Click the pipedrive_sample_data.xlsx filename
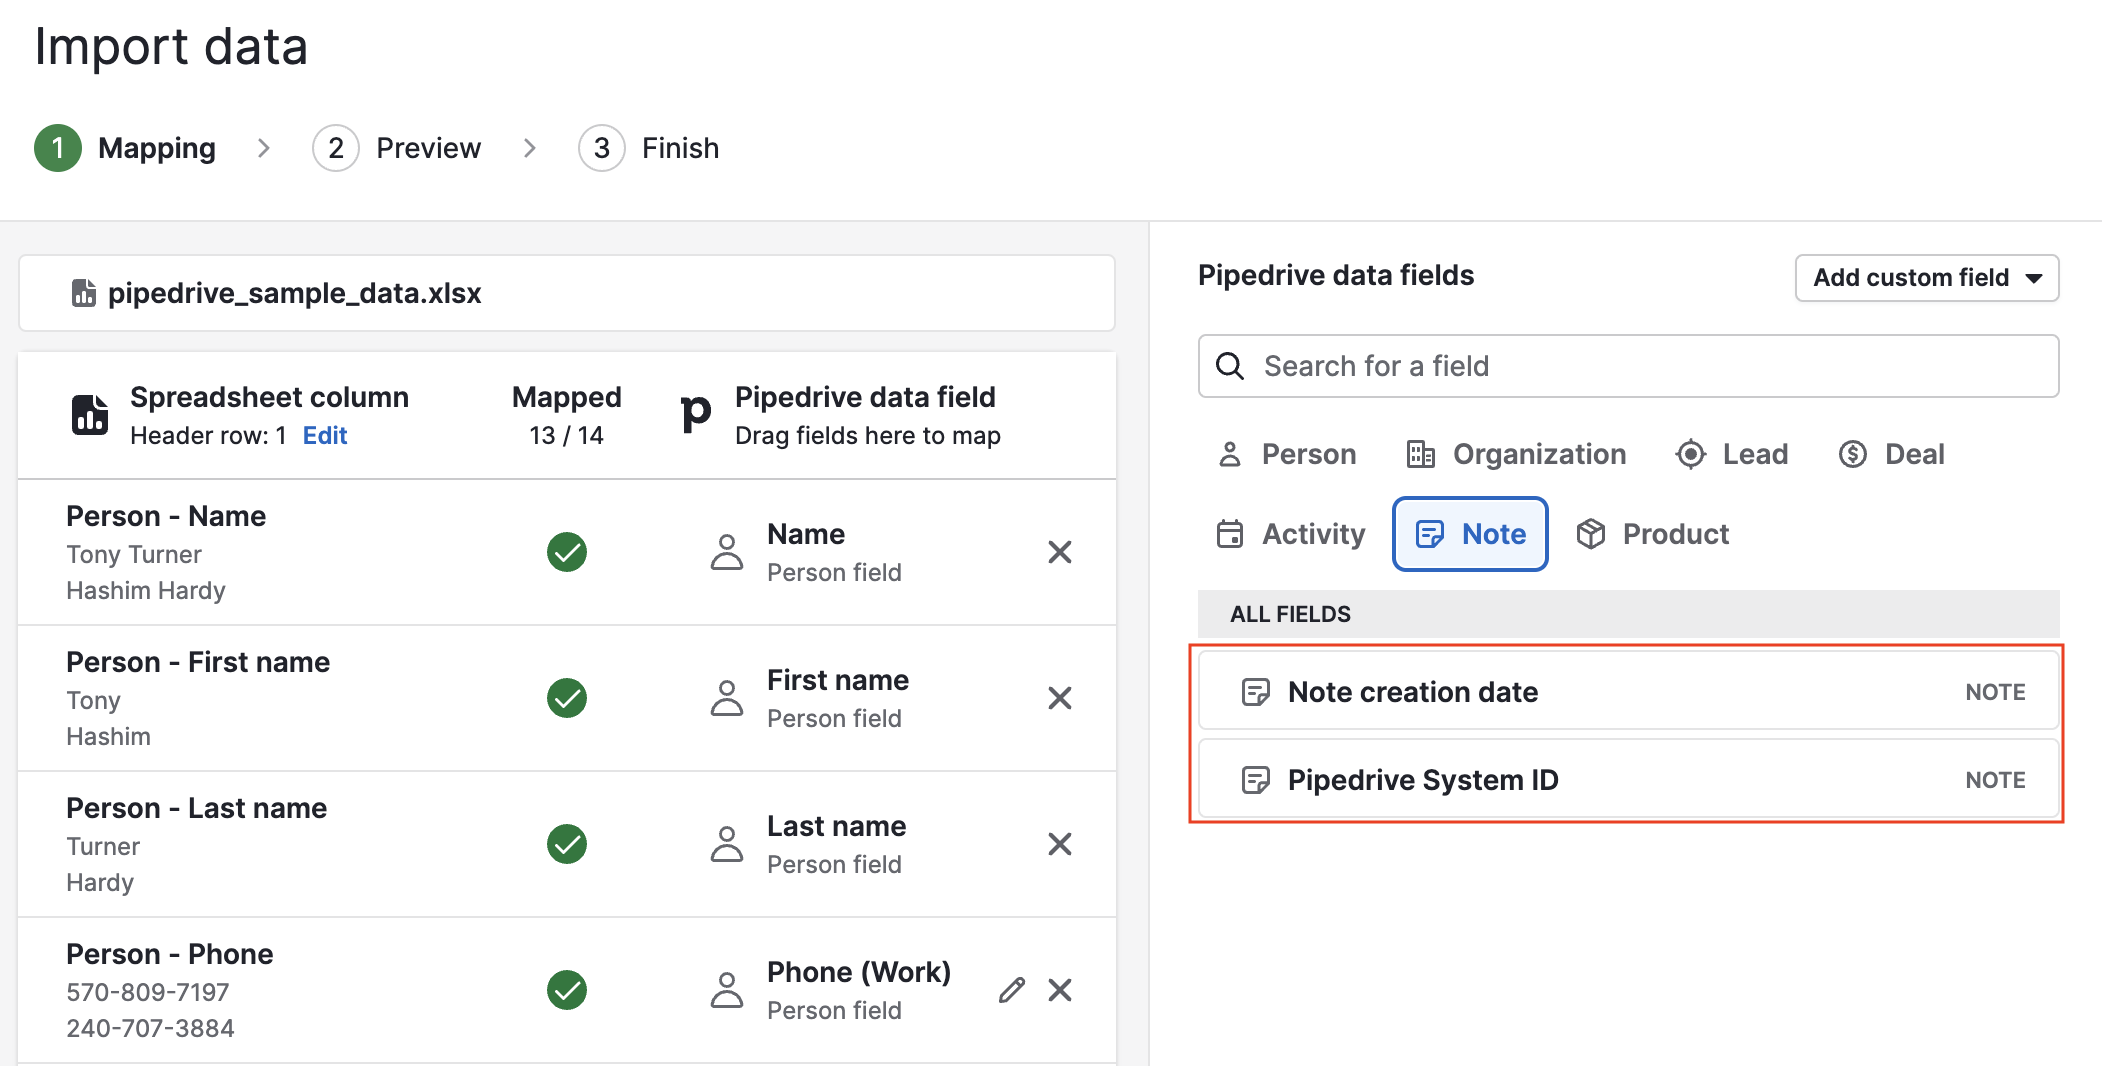The height and width of the screenshot is (1066, 2102). coord(295,293)
